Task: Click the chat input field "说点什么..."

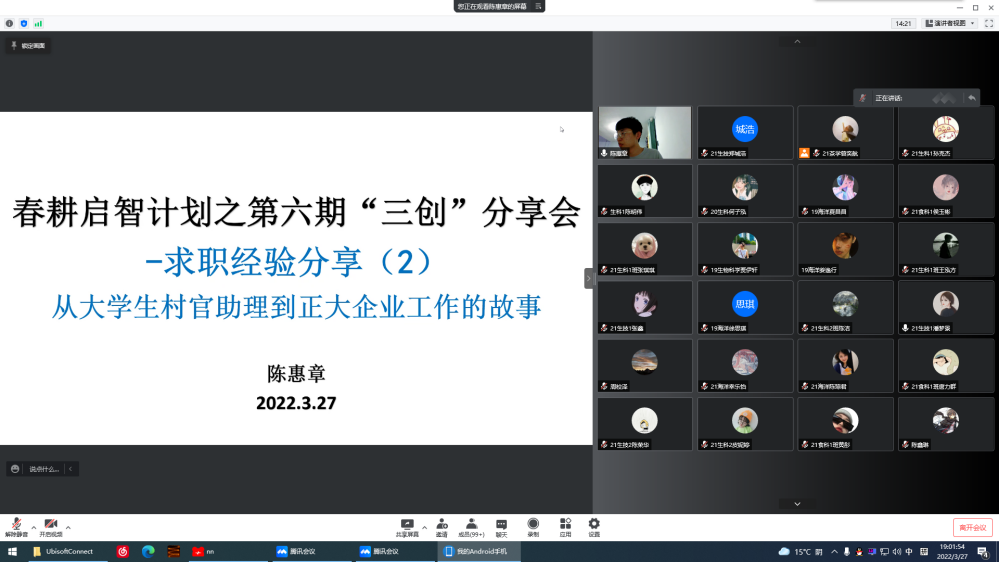Action: click(43, 469)
